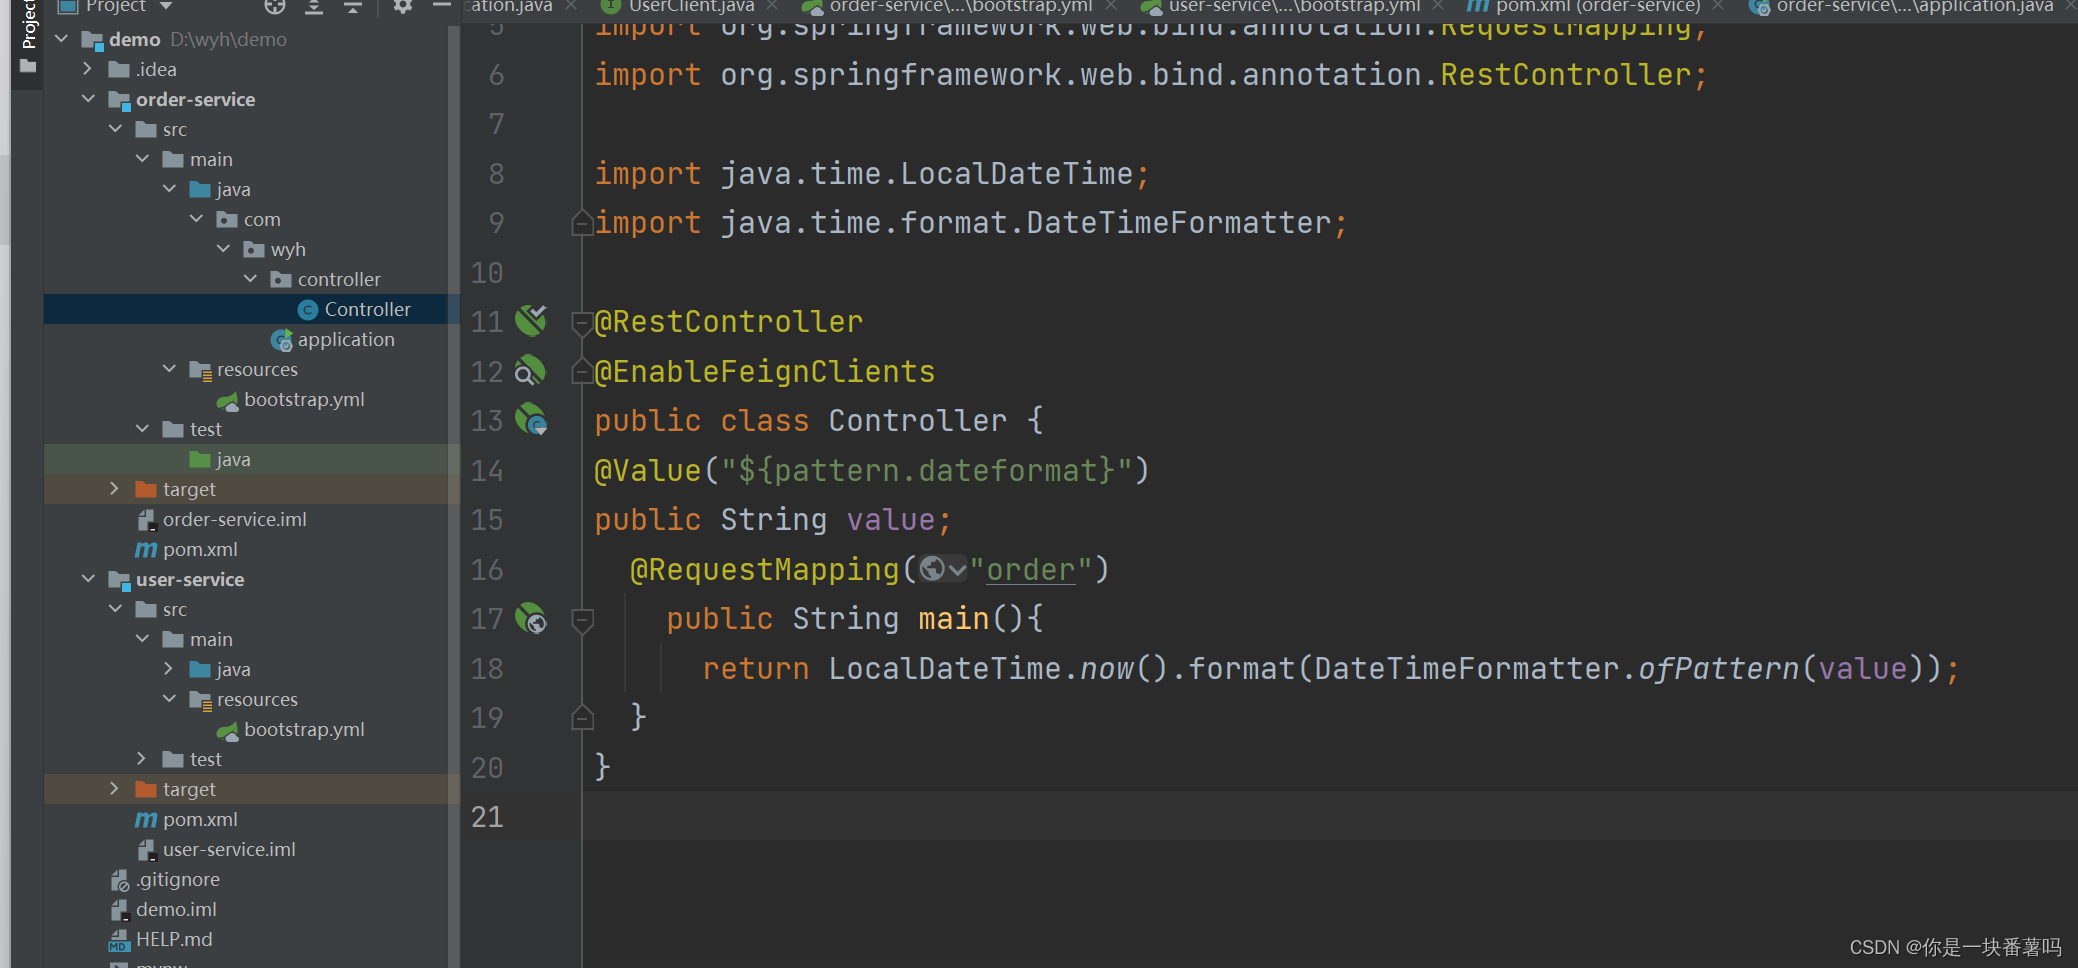
Task: Click the @RestController annotation
Action: (728, 322)
